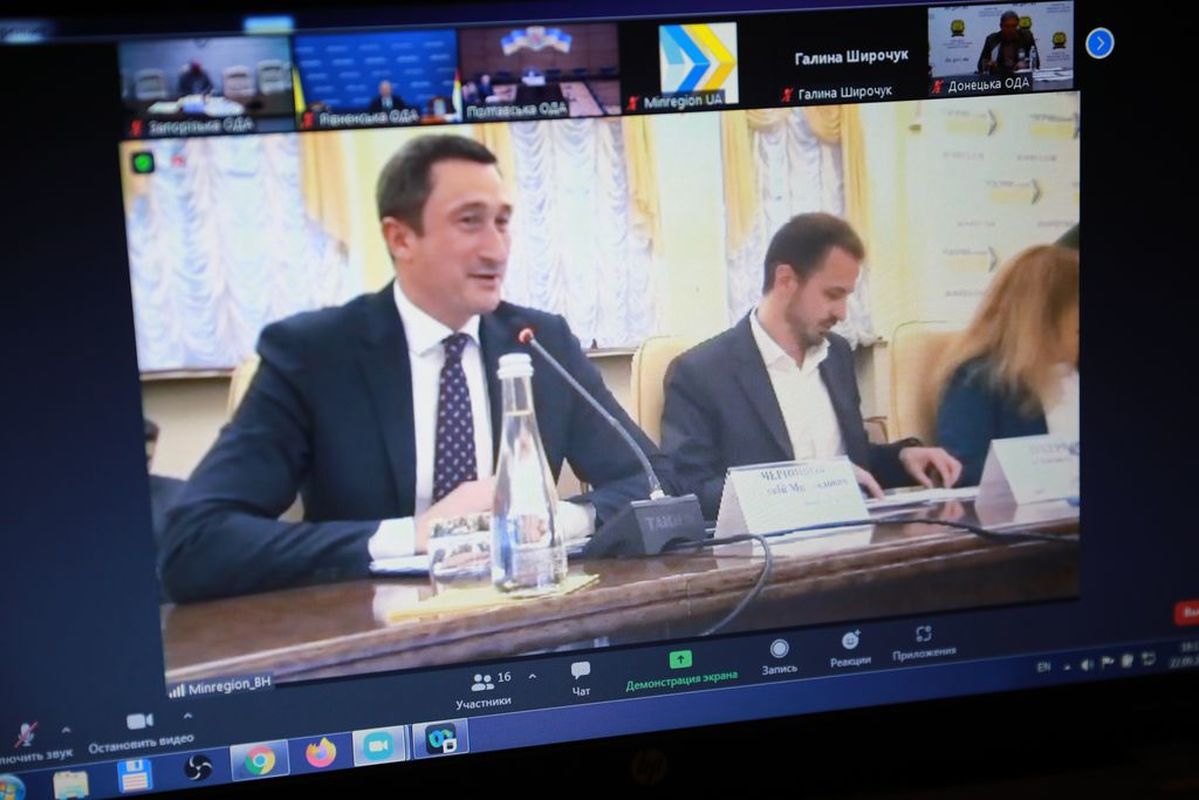Switch to Zoom taskbar button
This screenshot has height=800, width=1199.
pos(379,746)
